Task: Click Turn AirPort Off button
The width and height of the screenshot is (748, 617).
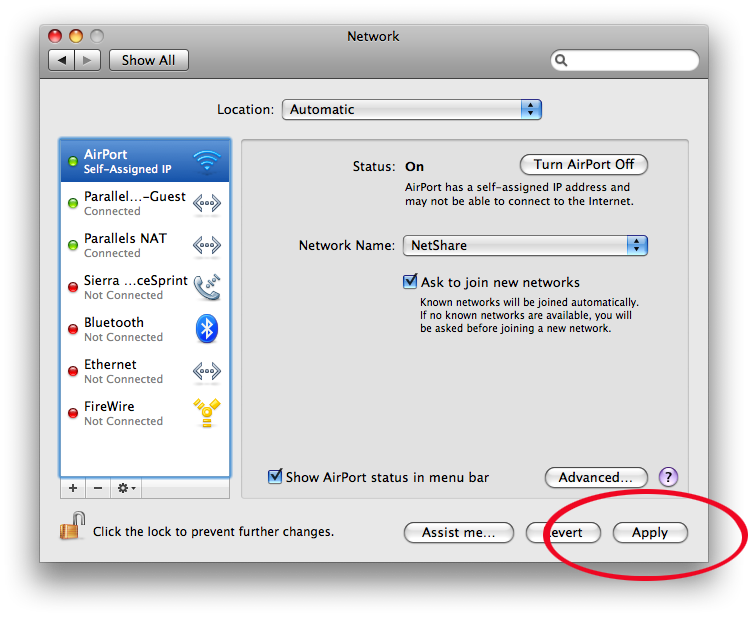Action: click(584, 165)
